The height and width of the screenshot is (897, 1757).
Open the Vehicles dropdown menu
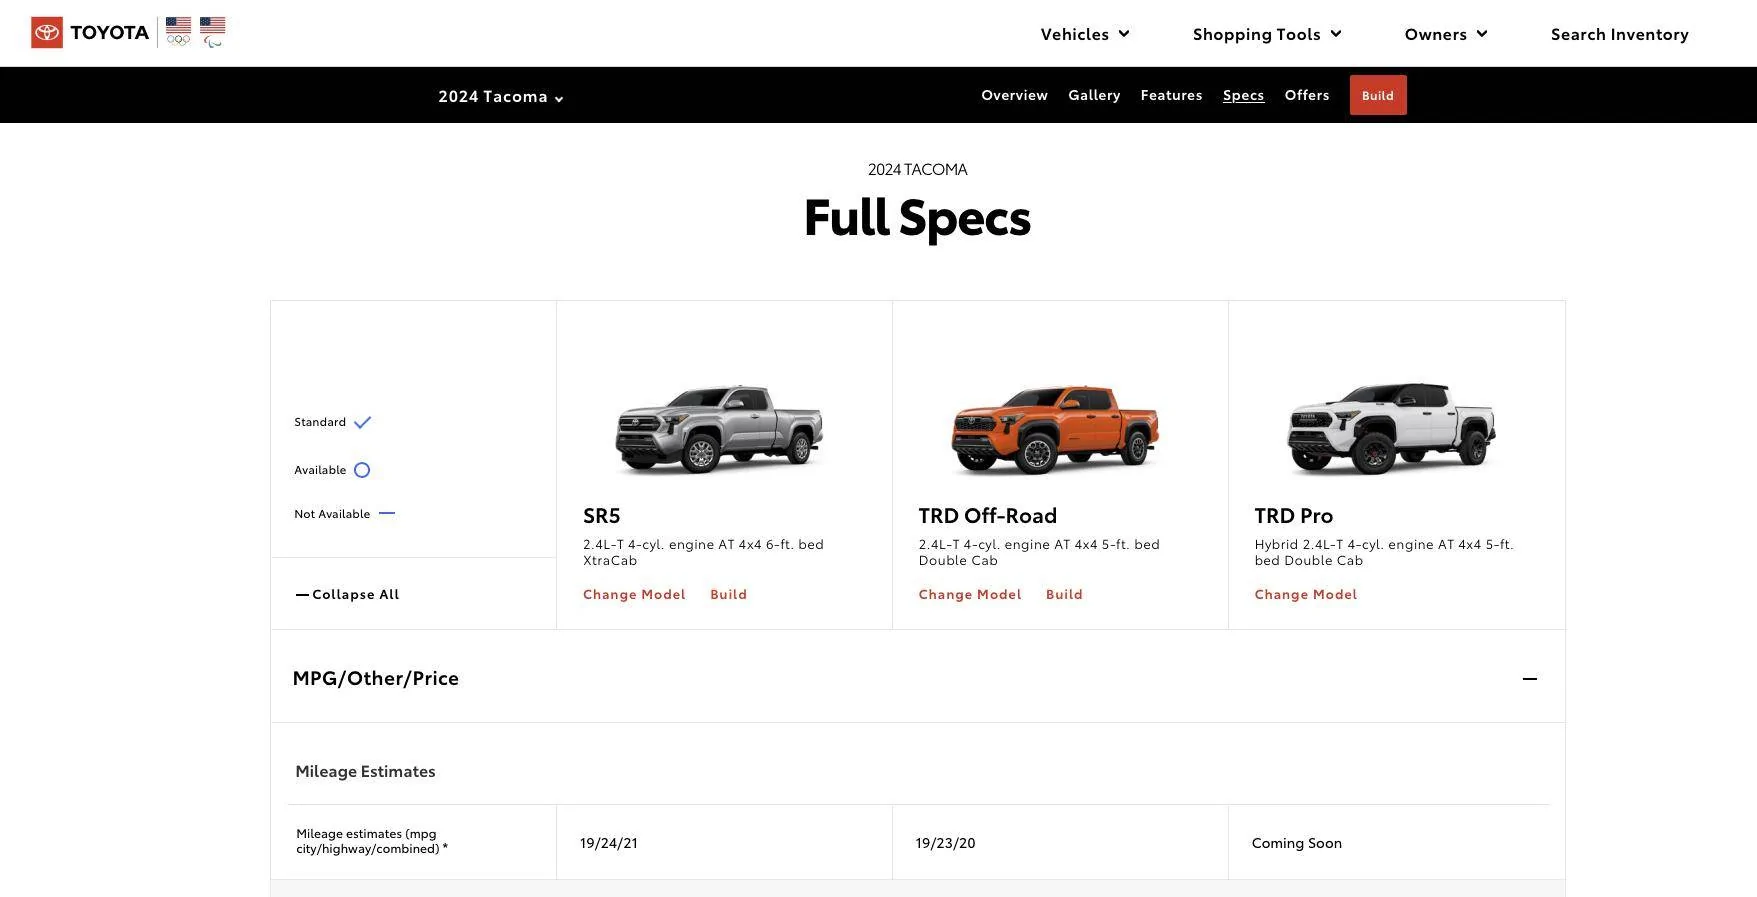point(1085,34)
